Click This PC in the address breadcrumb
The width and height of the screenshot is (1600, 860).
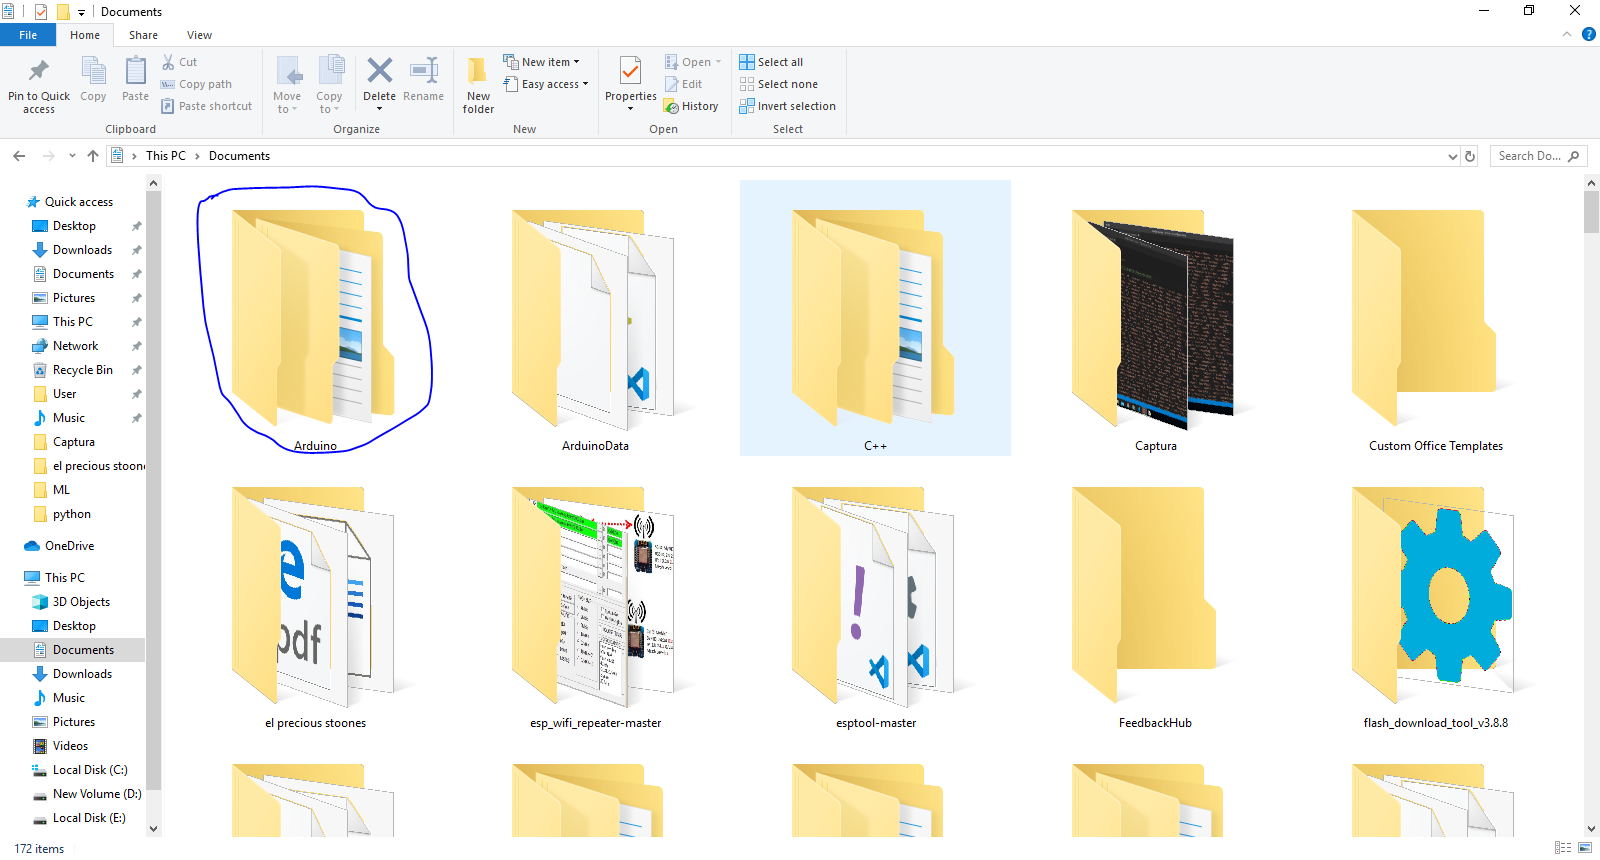[x=166, y=156]
